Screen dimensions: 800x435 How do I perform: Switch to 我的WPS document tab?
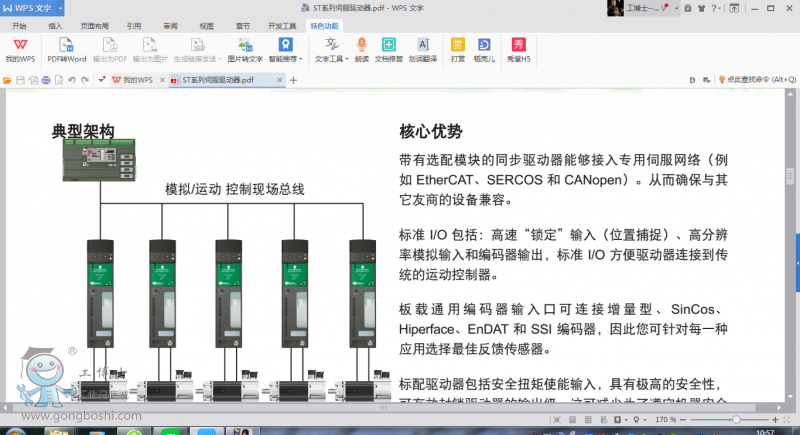[133, 79]
